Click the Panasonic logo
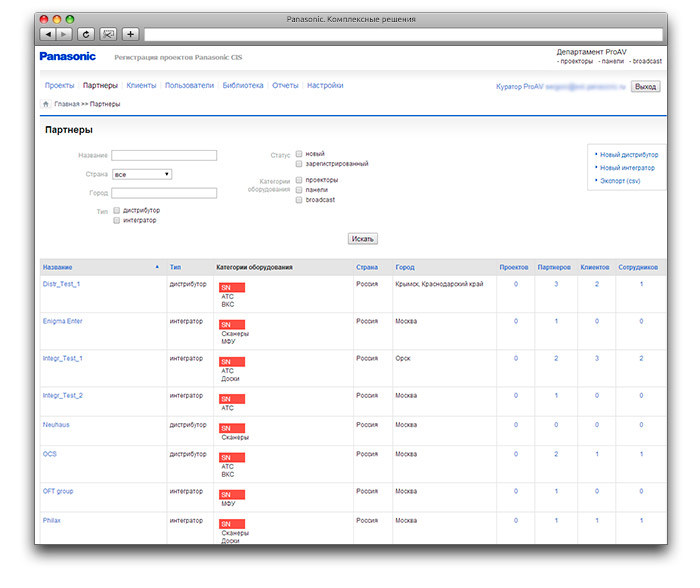This screenshot has width=700, height=588. (67, 56)
